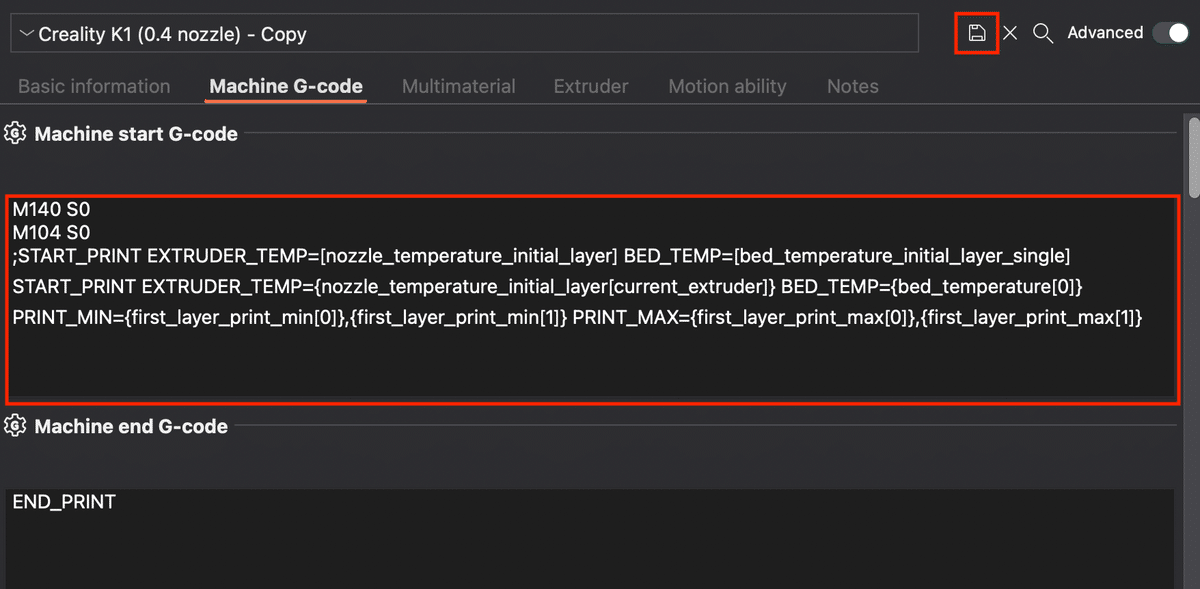The width and height of the screenshot is (1200, 589).
Task: Click the Machine start G-code heading
Action: 136,134
